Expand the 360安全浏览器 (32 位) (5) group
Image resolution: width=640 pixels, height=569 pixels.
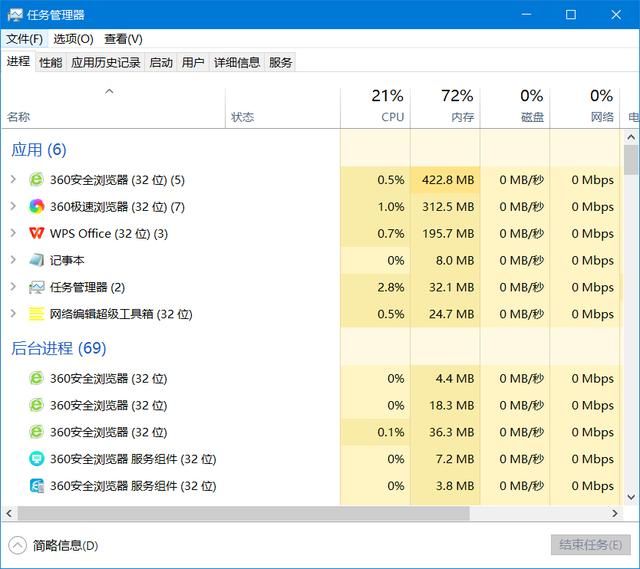pos(13,180)
